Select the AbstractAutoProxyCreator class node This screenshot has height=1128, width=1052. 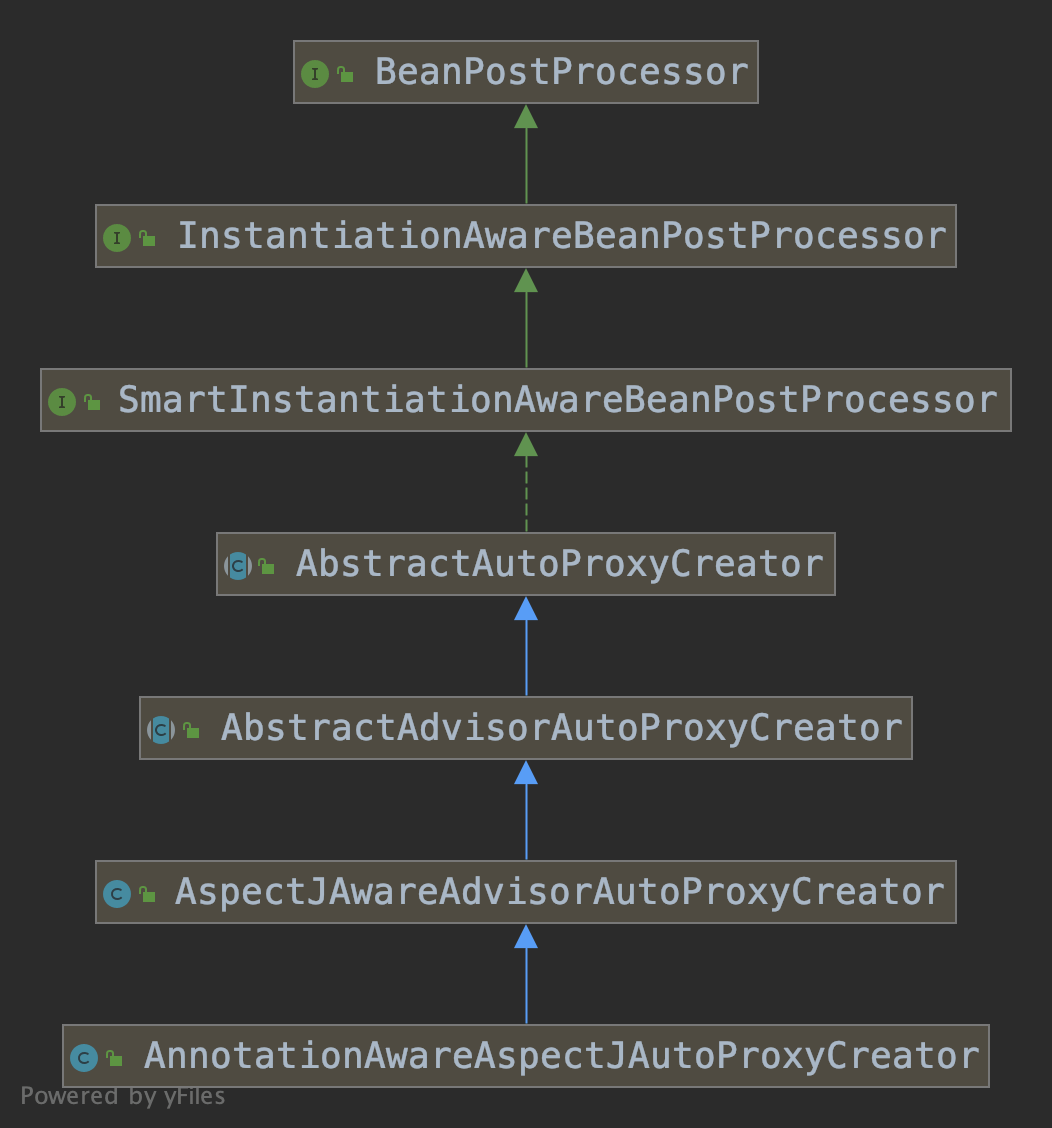click(526, 564)
